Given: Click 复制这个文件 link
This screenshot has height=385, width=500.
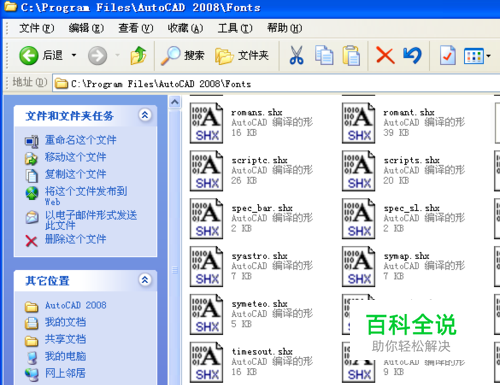Looking at the screenshot, I should click(x=75, y=174).
